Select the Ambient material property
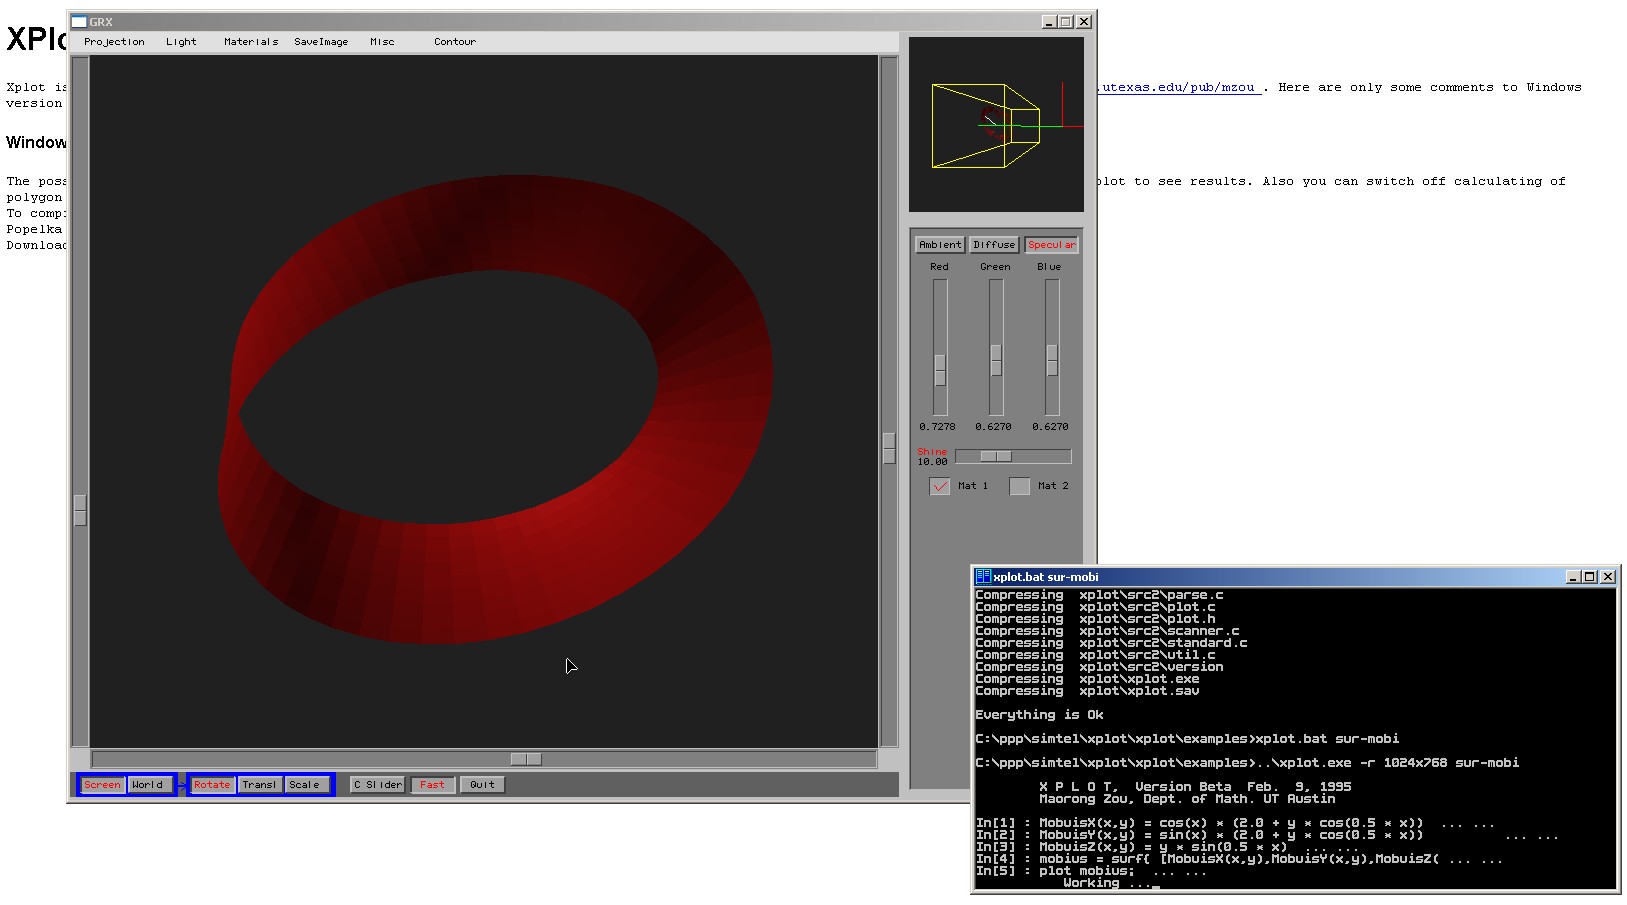This screenshot has width=1627, height=905. click(940, 245)
